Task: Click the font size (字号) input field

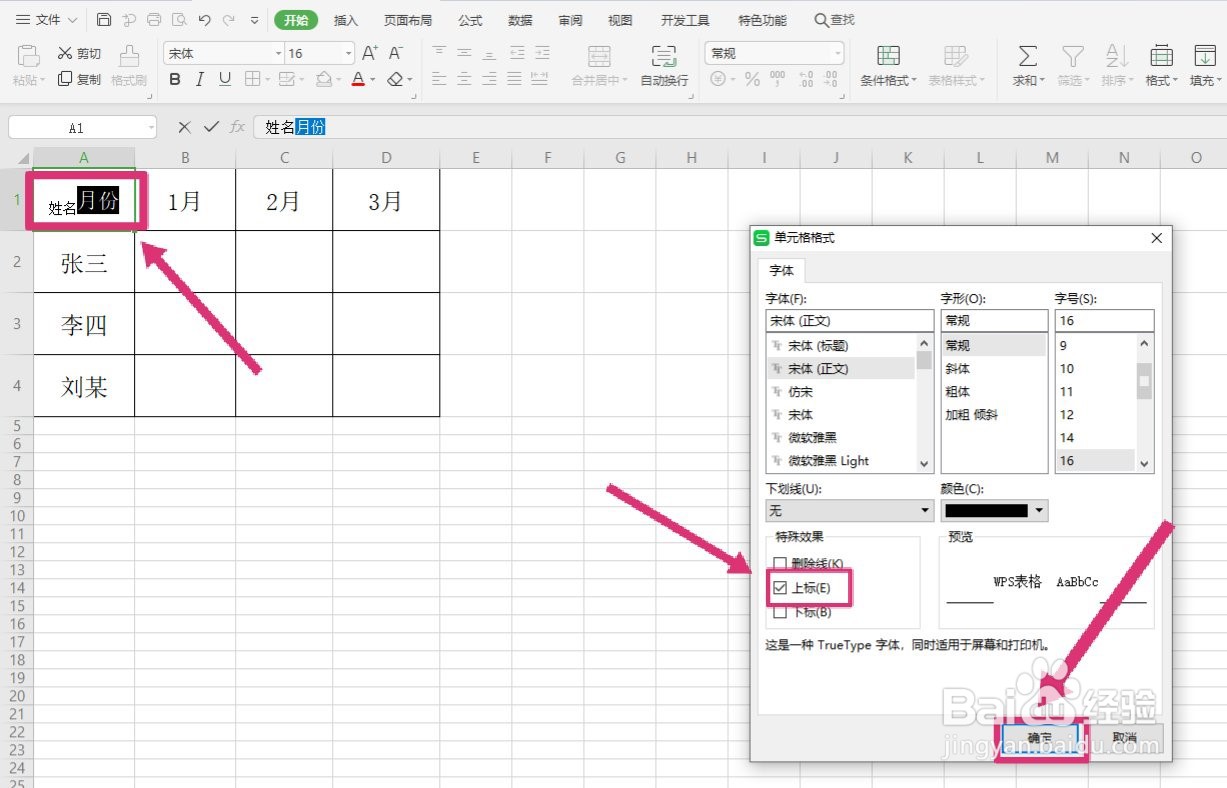Action: 1104,321
